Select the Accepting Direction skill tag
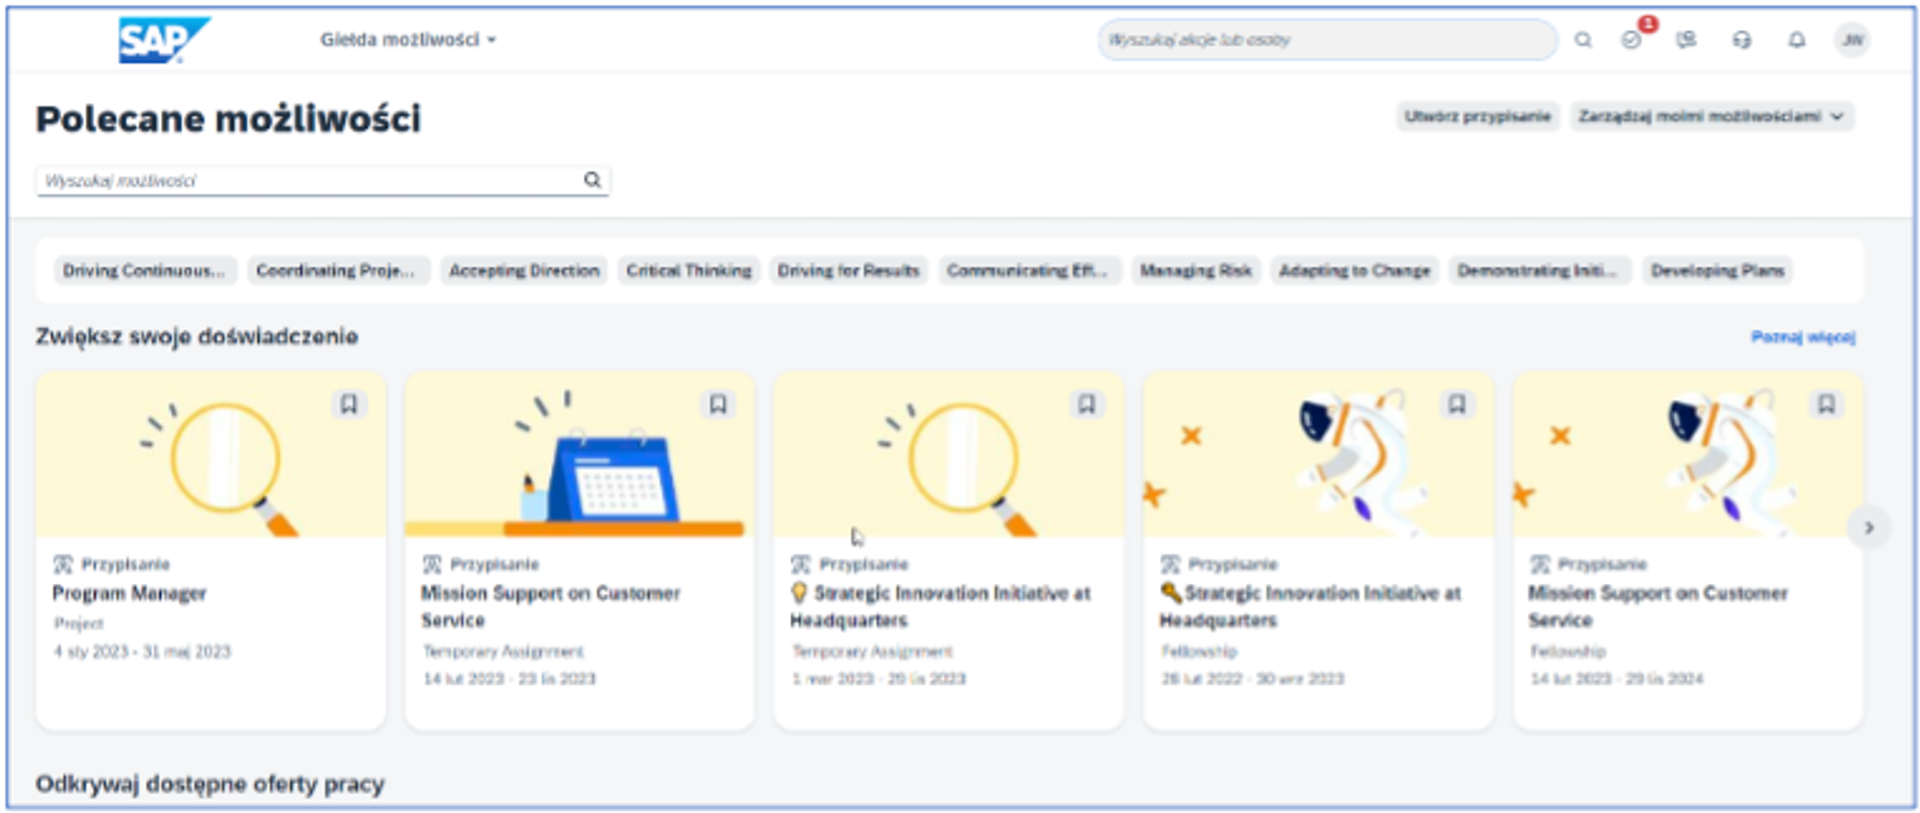This screenshot has width=1920, height=813. [524, 270]
